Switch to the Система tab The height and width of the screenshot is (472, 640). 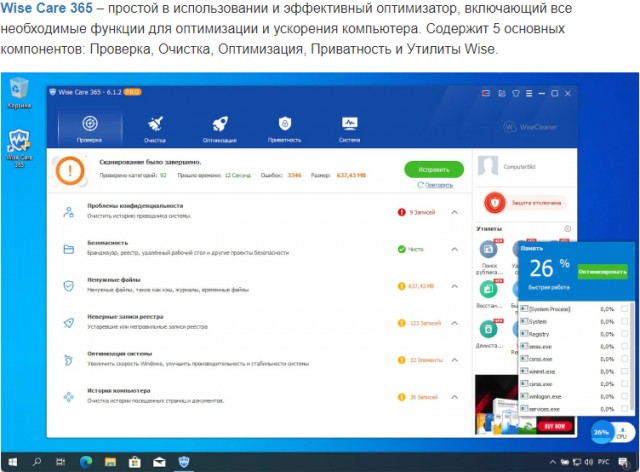pyautogui.click(x=349, y=129)
